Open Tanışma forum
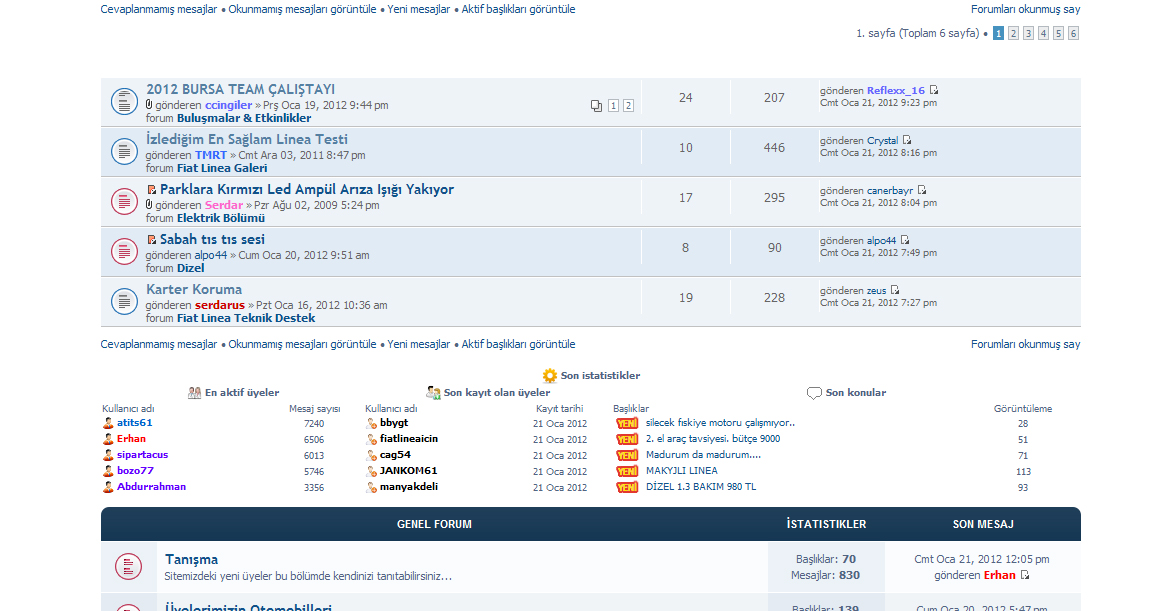Image resolution: width=1150 pixels, height=611 pixels. 191,559
